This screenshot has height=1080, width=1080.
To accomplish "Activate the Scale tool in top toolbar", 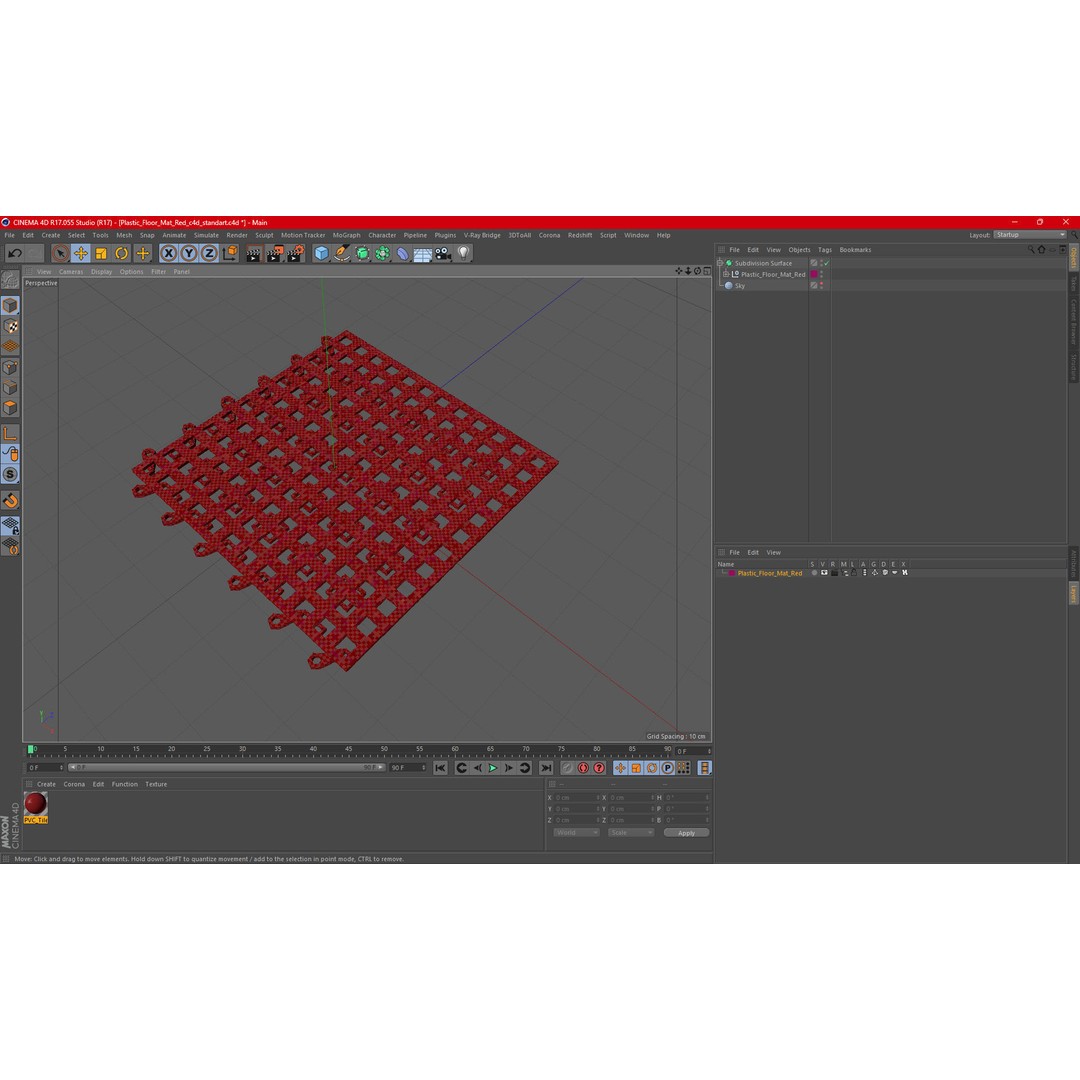I will tap(101, 253).
